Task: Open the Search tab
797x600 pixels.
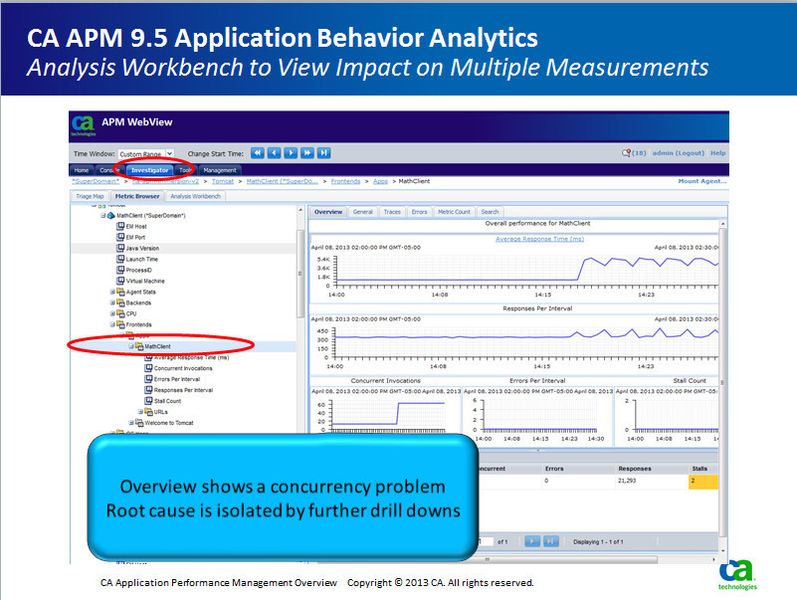Action: 489,212
